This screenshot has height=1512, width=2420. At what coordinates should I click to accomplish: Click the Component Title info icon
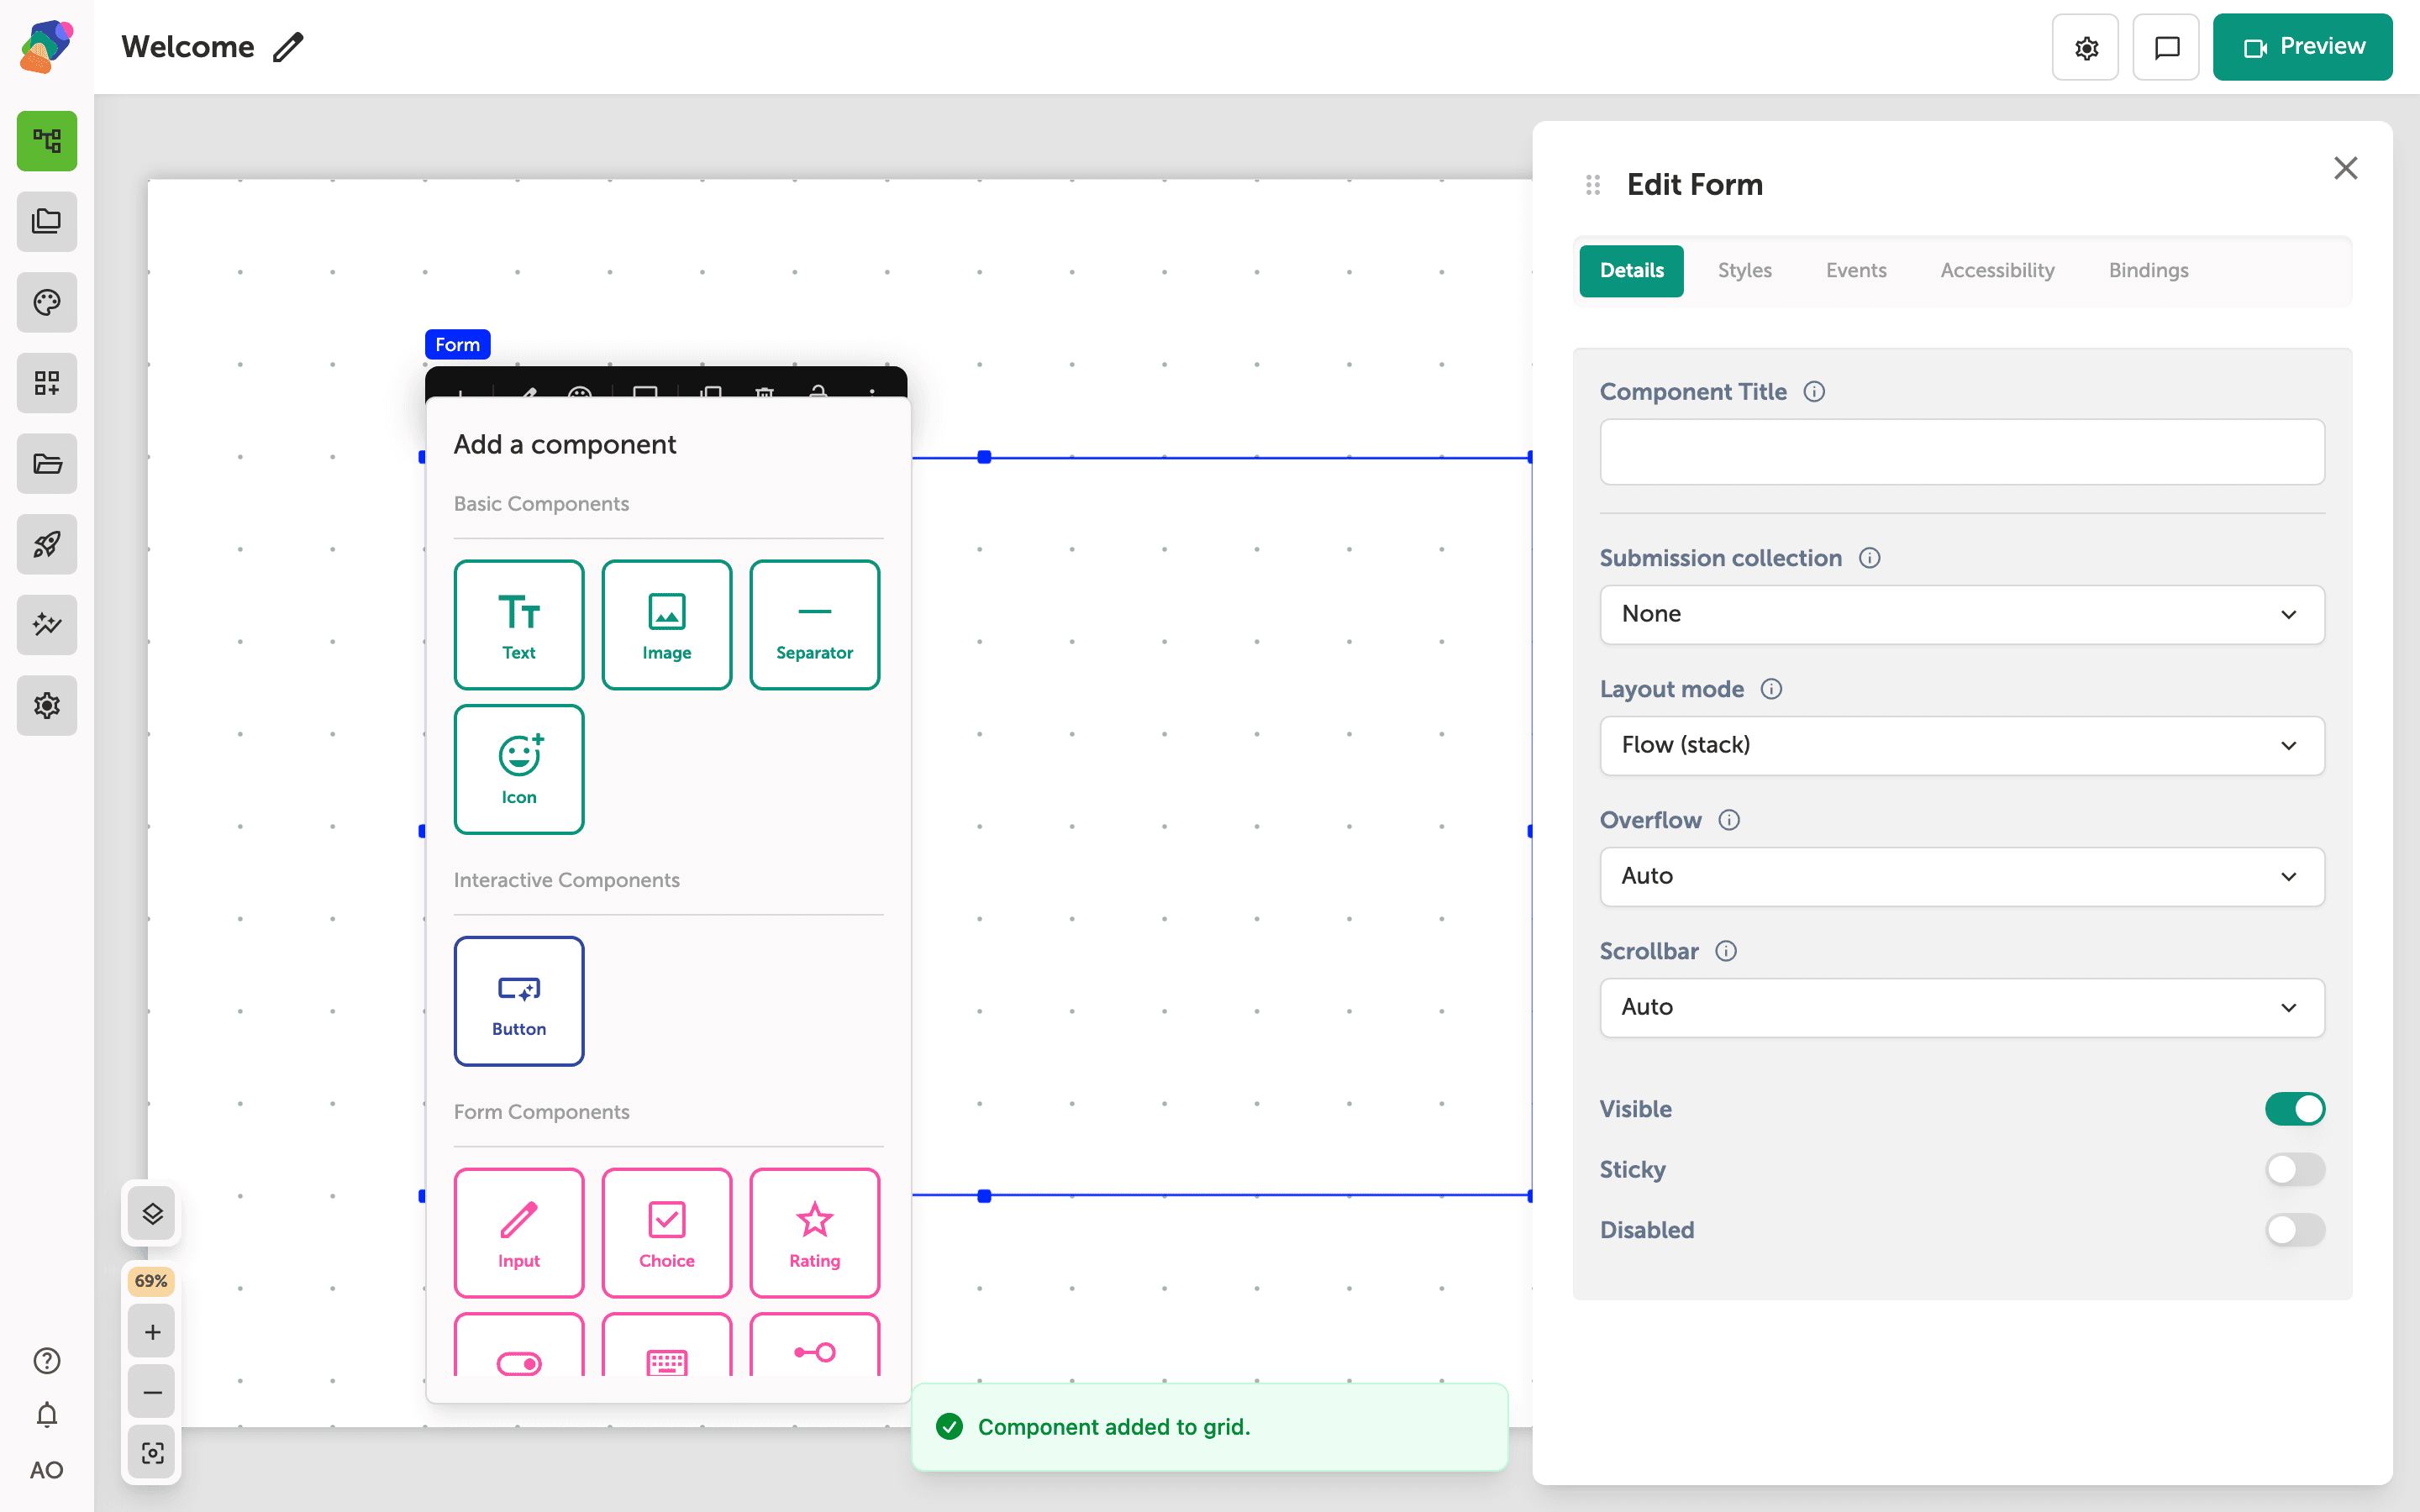pyautogui.click(x=1814, y=392)
